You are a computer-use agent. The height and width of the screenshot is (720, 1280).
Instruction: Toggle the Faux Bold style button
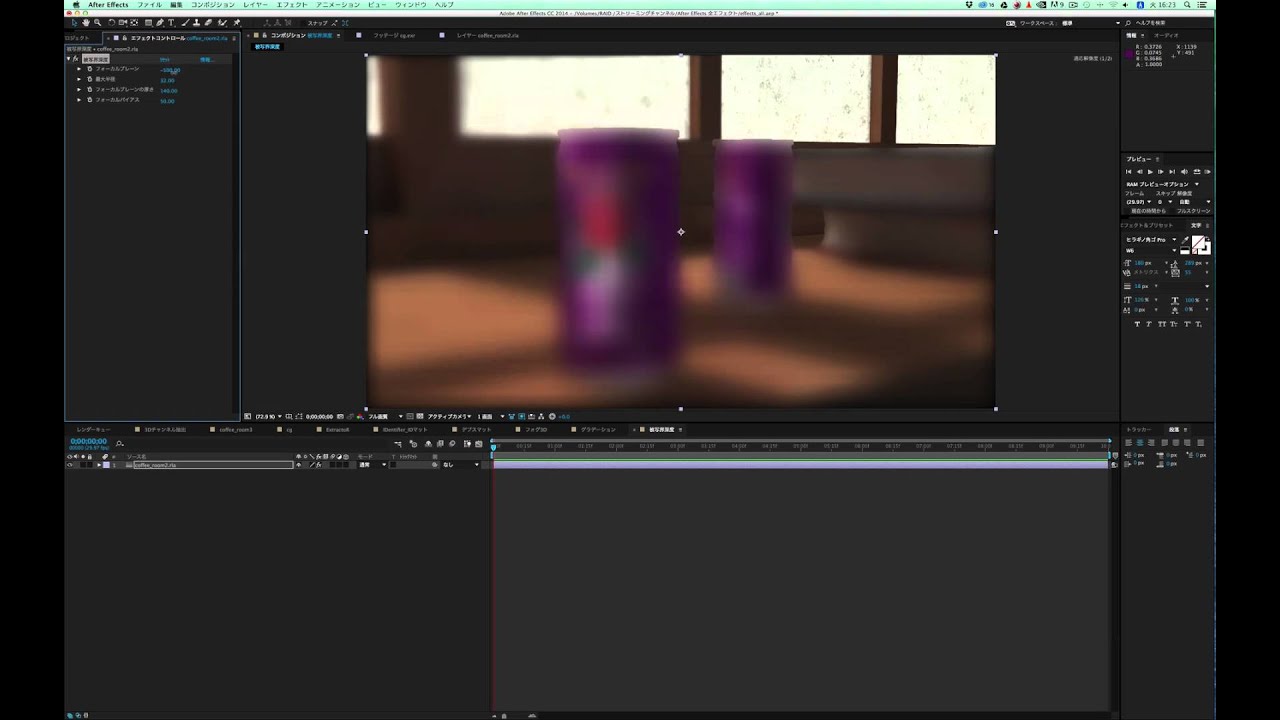point(1137,324)
